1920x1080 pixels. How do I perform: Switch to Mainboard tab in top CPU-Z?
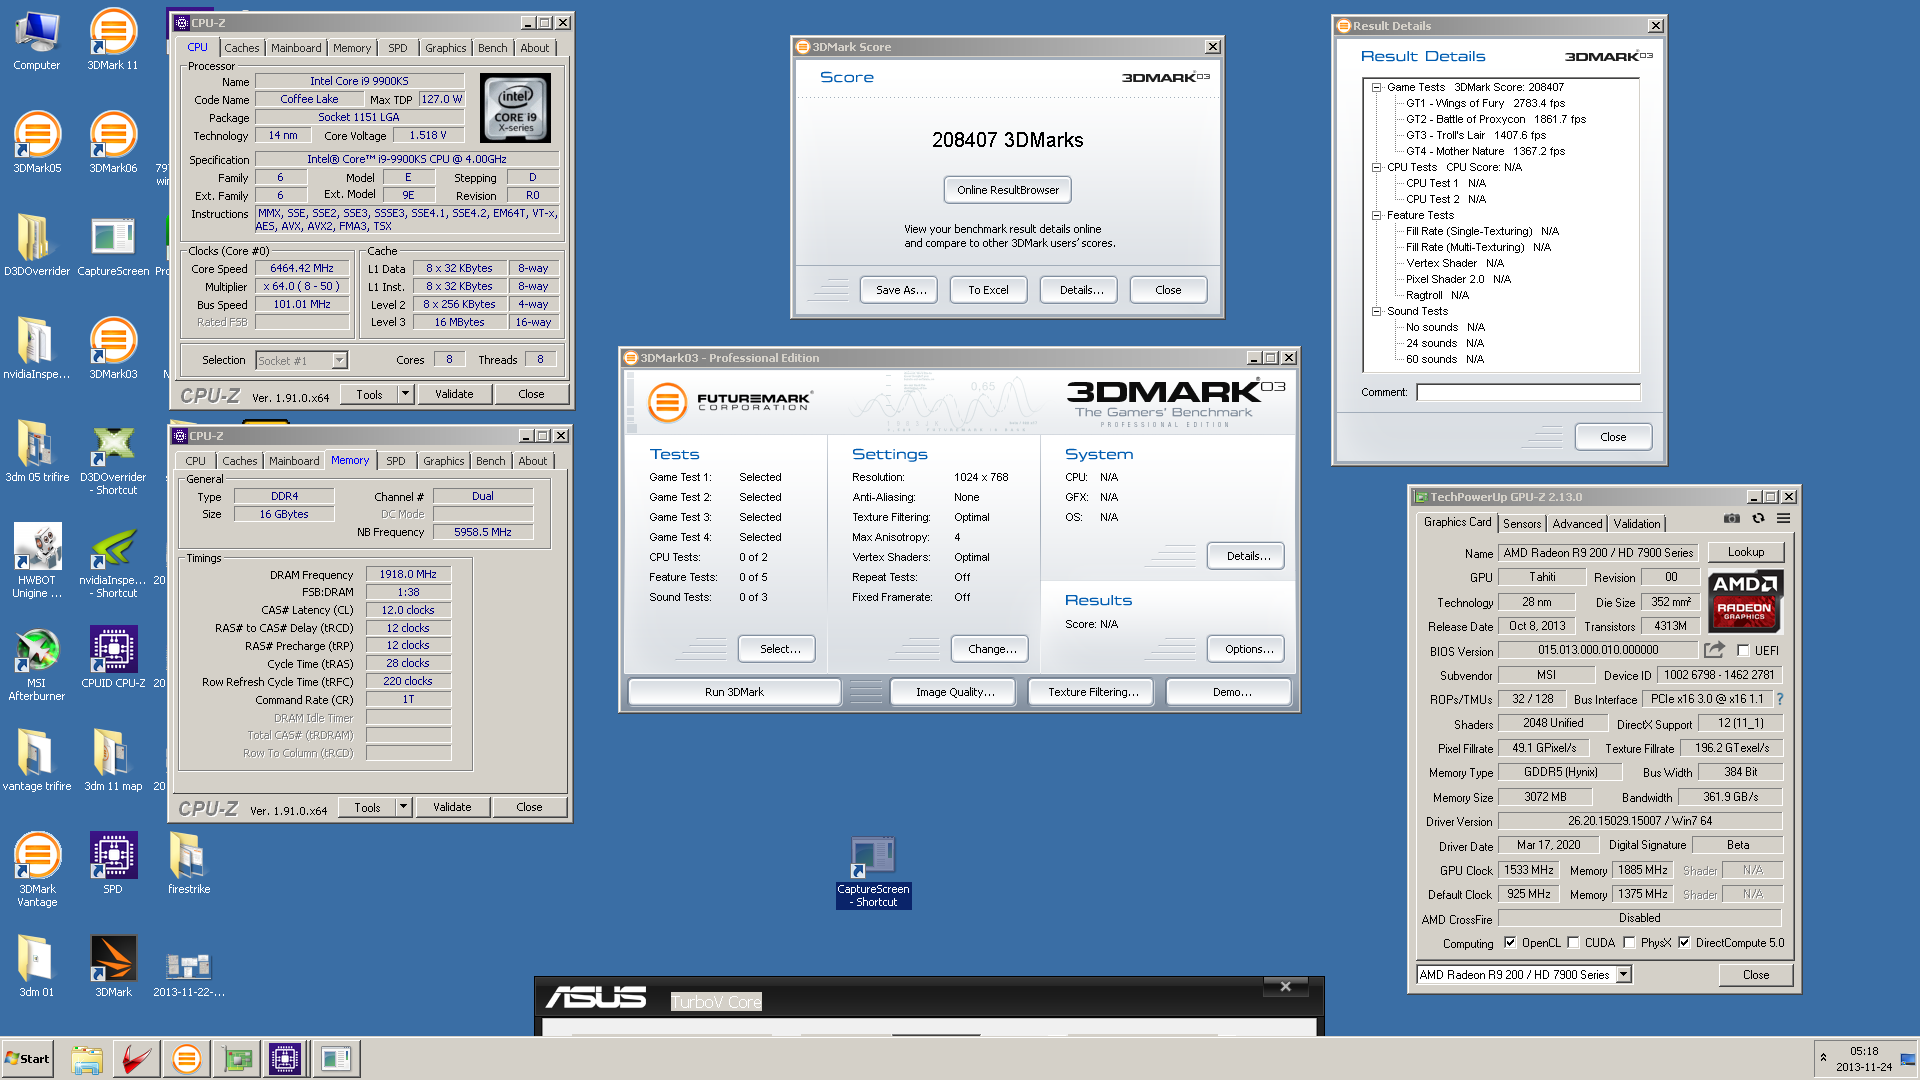(296, 48)
